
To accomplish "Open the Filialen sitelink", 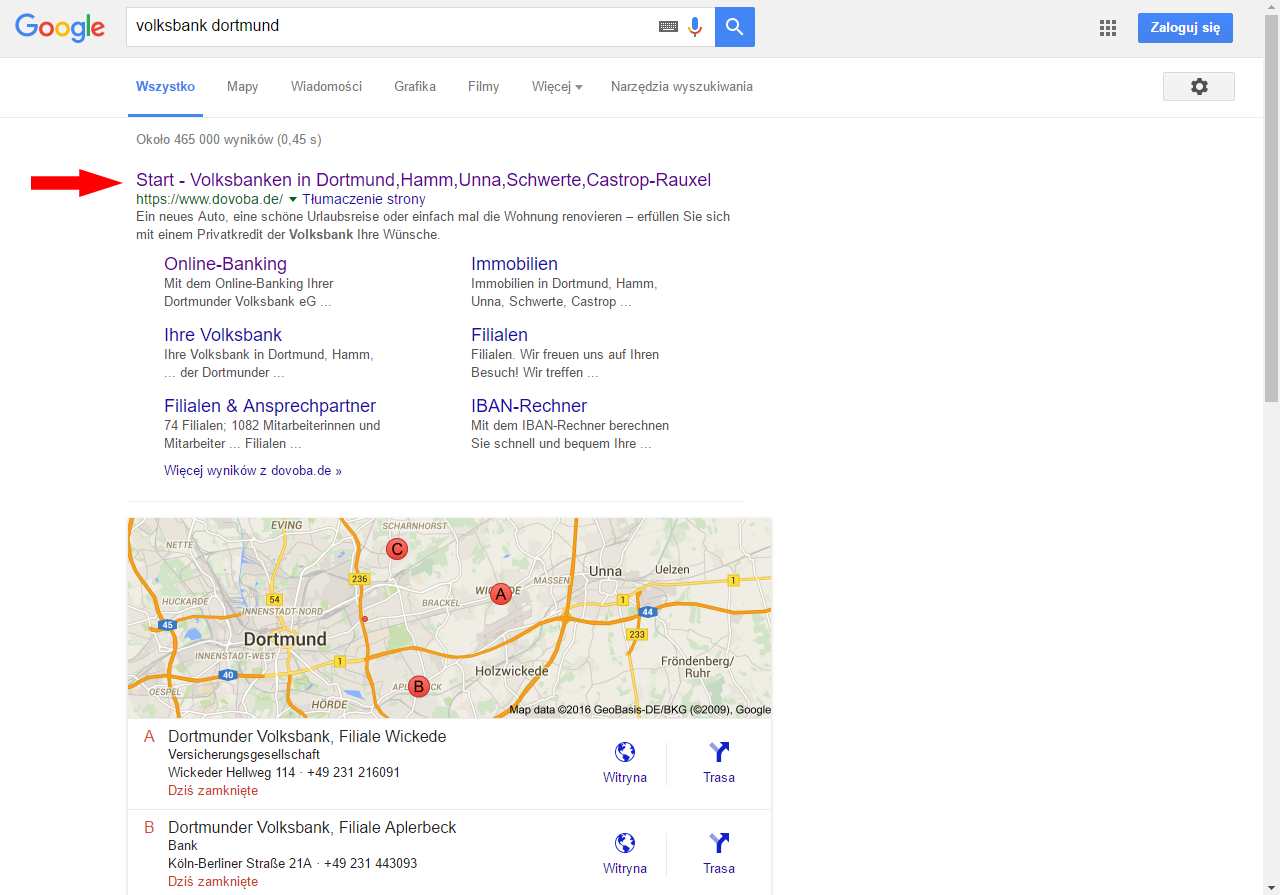I will tap(499, 335).
